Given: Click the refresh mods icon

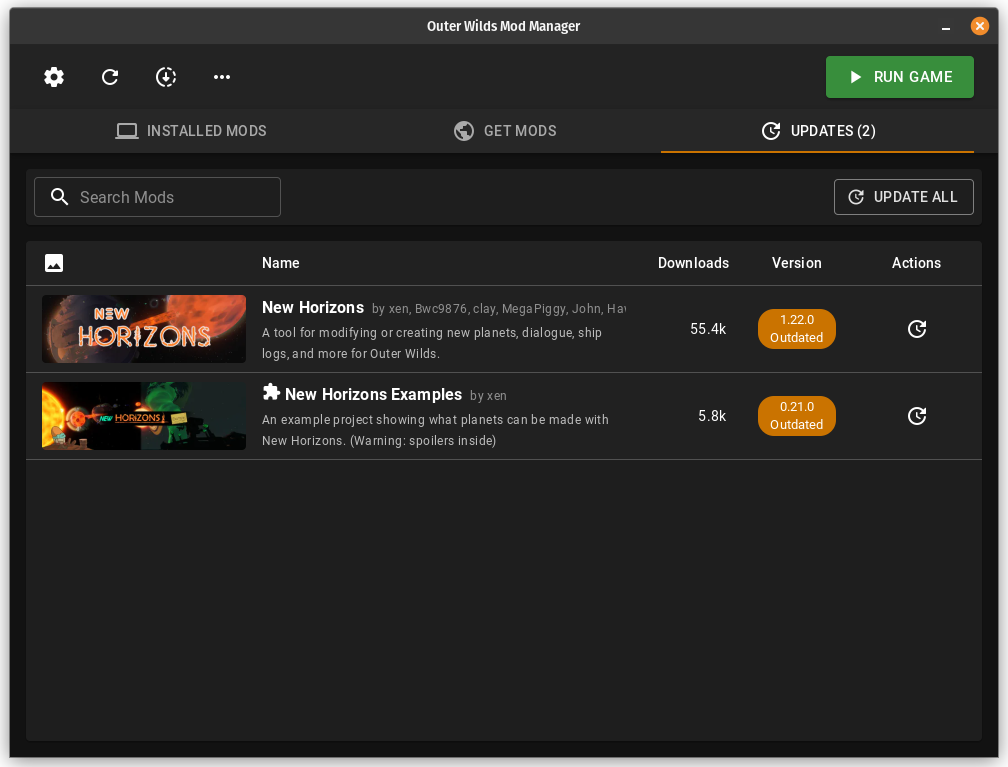Looking at the screenshot, I should 110,77.
